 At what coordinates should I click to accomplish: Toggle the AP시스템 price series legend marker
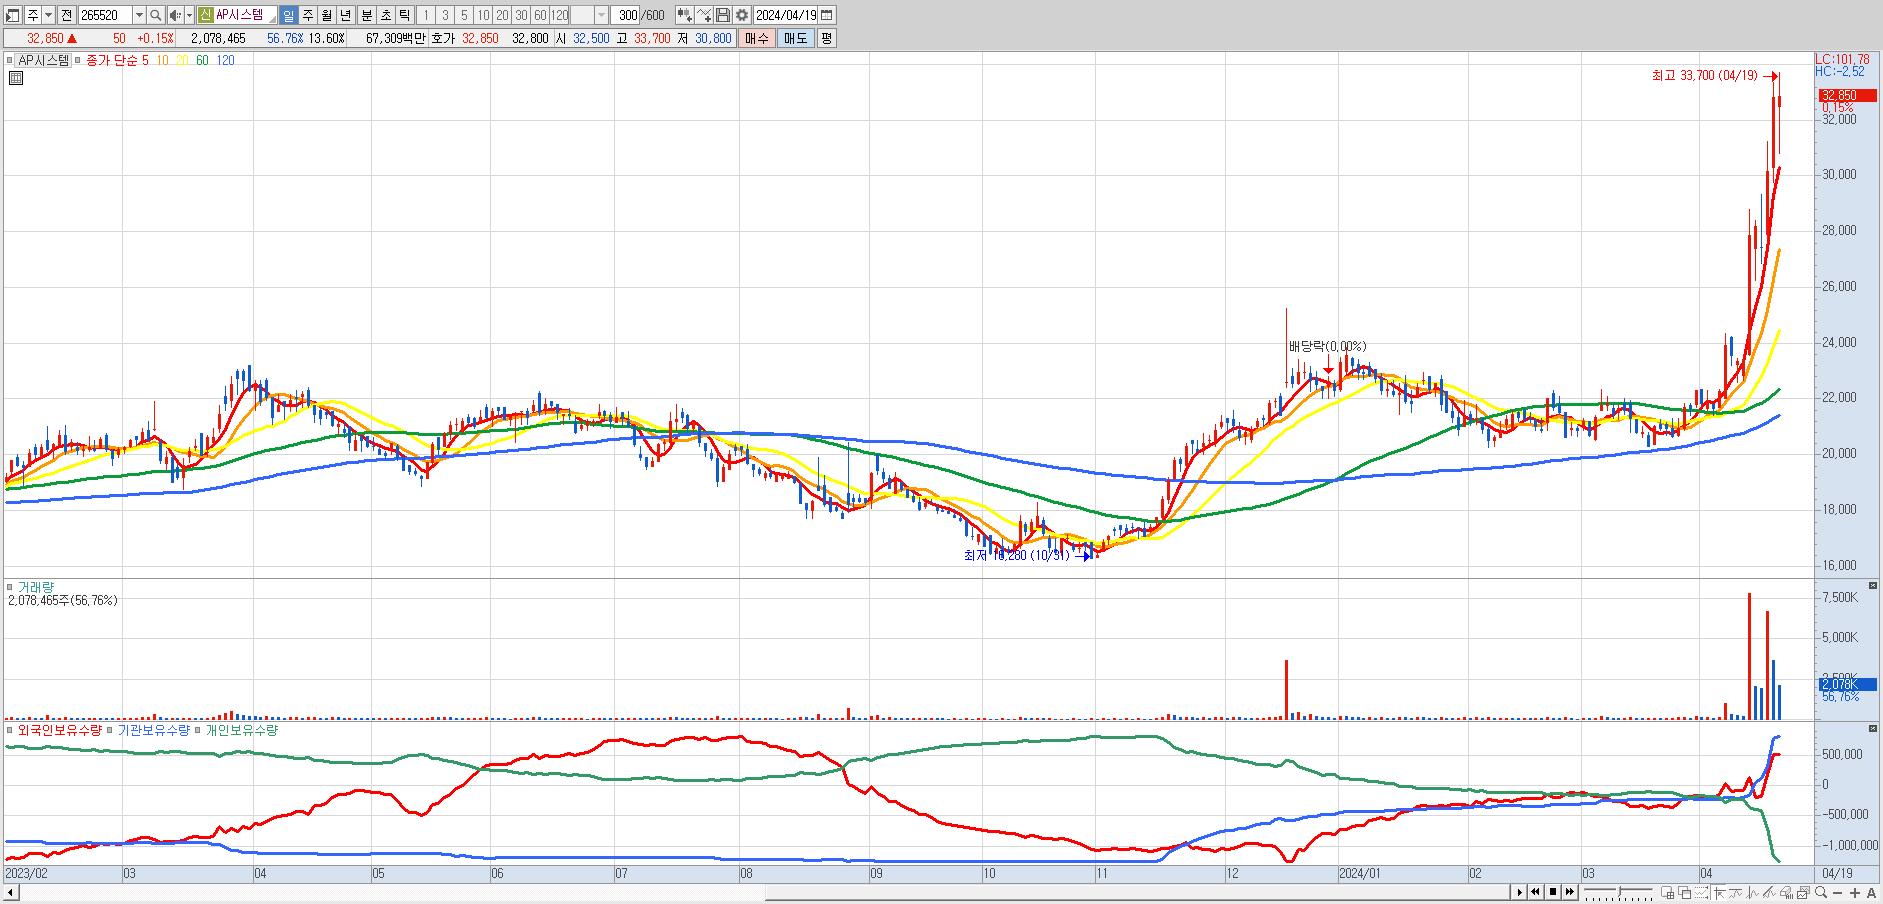(x=12, y=60)
